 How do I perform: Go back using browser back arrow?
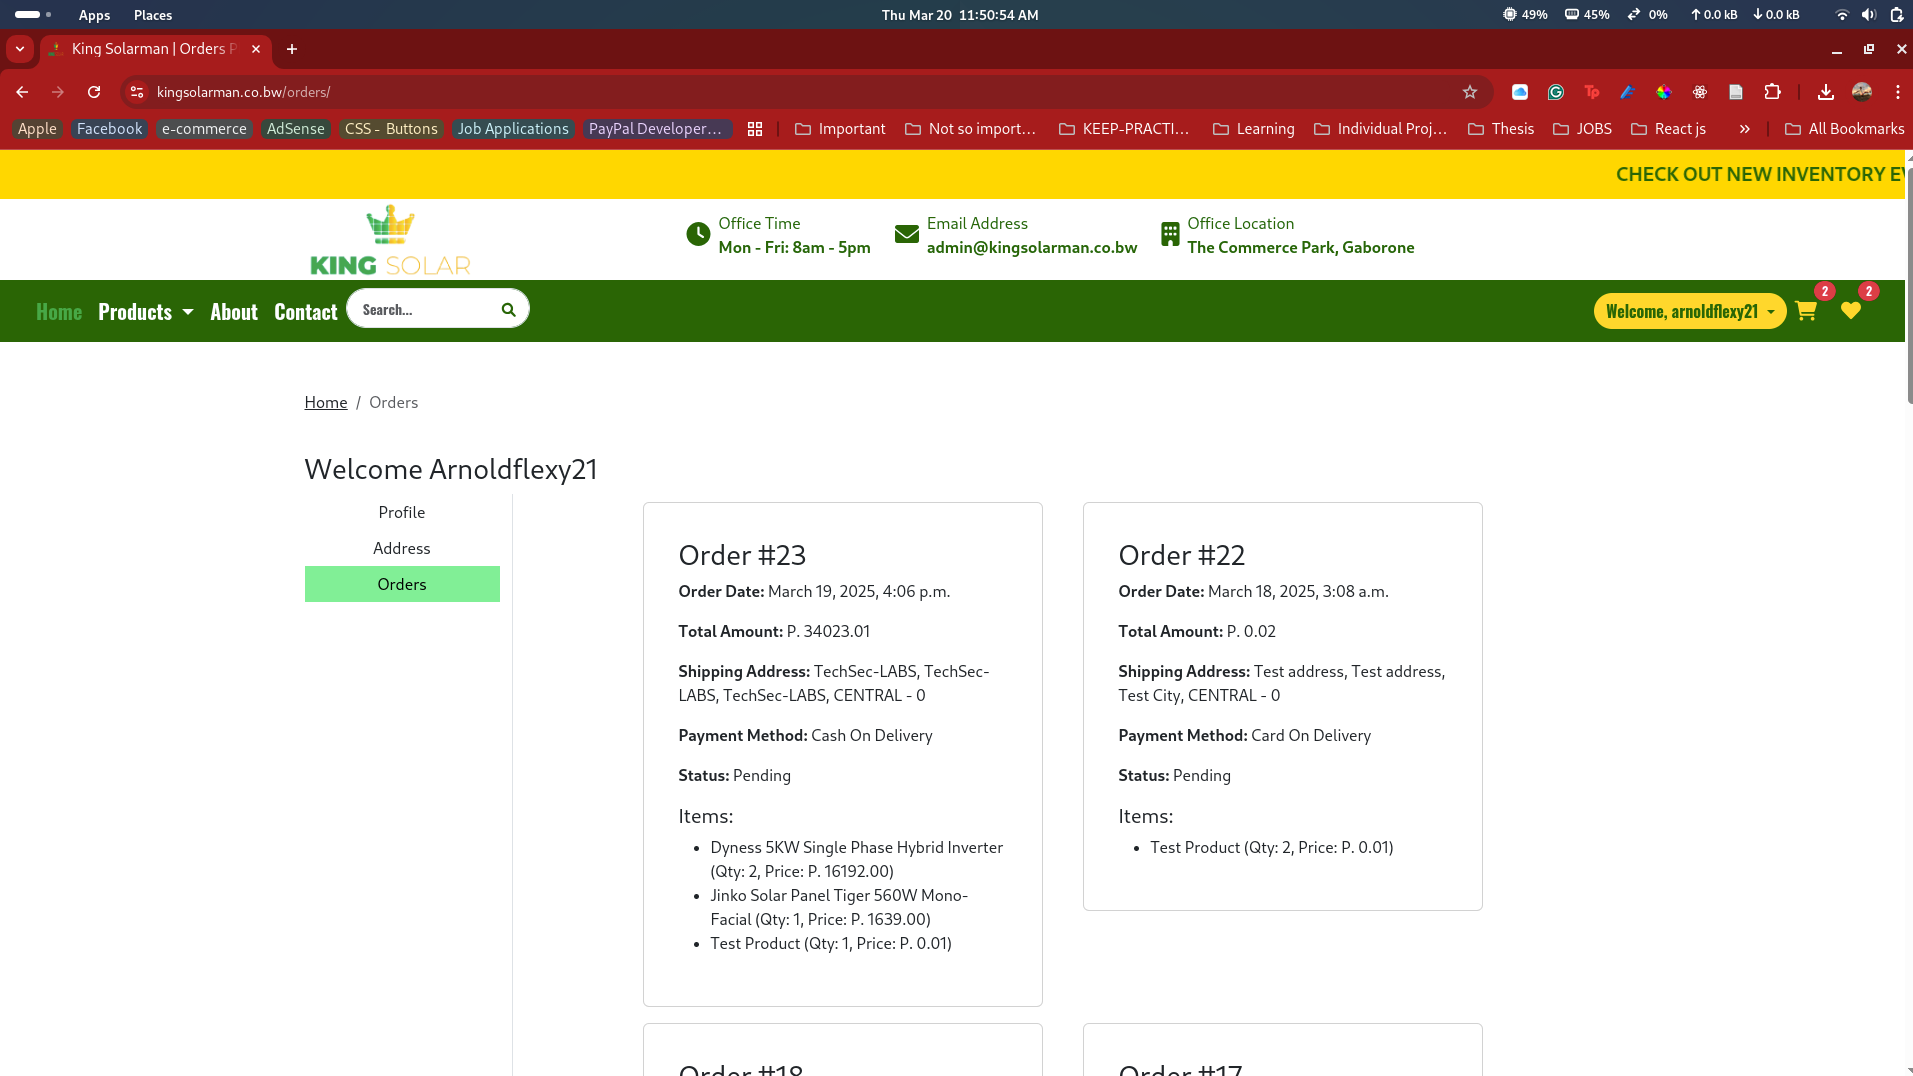pos(22,92)
